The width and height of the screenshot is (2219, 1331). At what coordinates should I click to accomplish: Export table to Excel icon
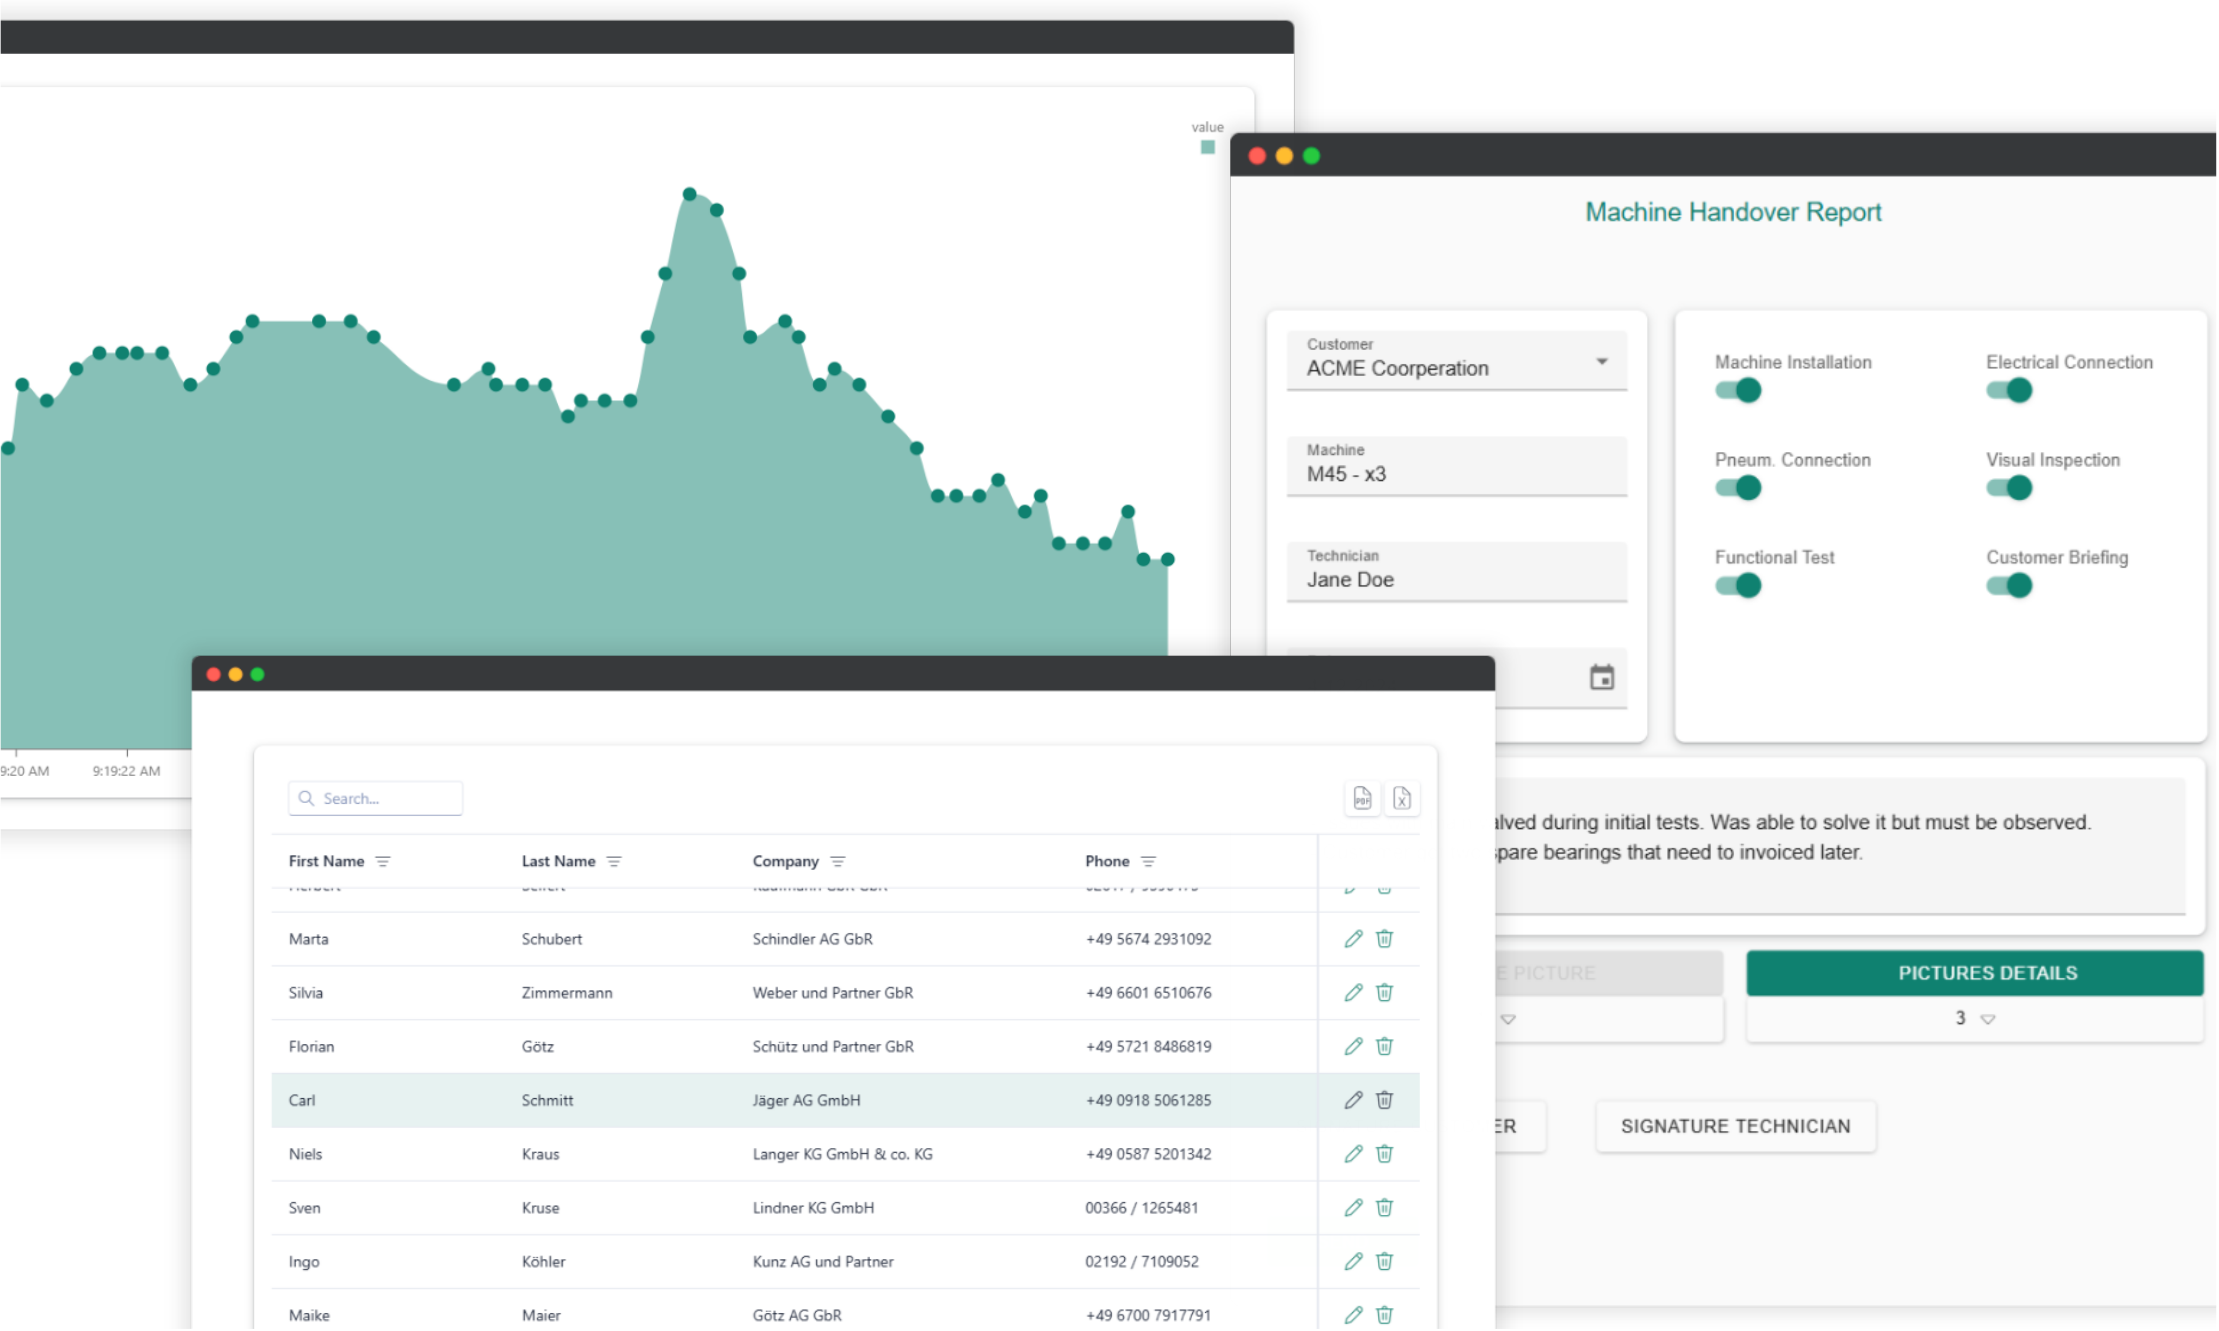1402,798
